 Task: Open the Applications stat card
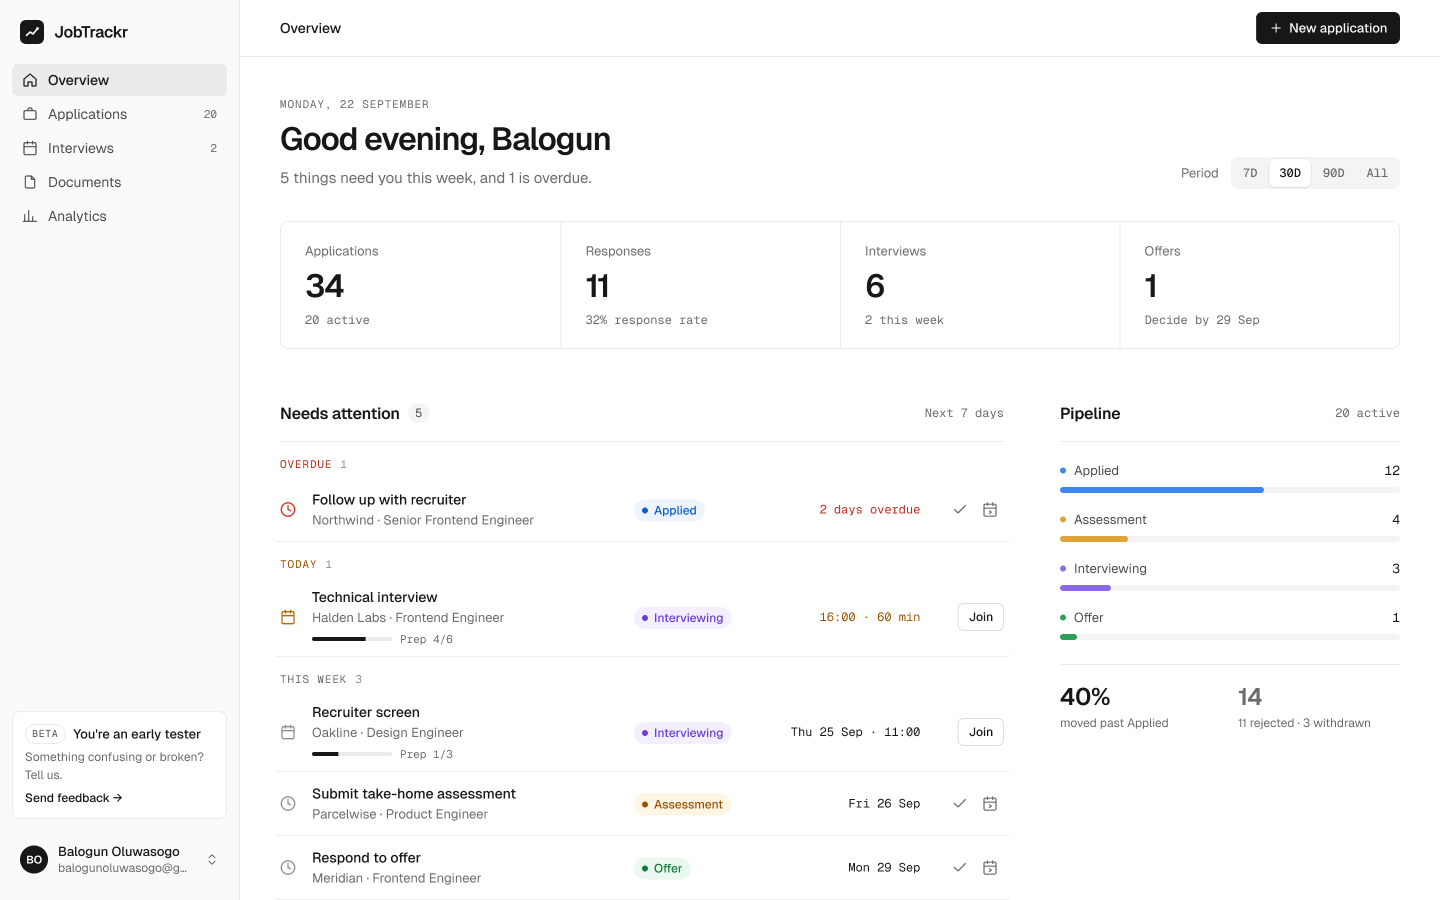tap(421, 285)
